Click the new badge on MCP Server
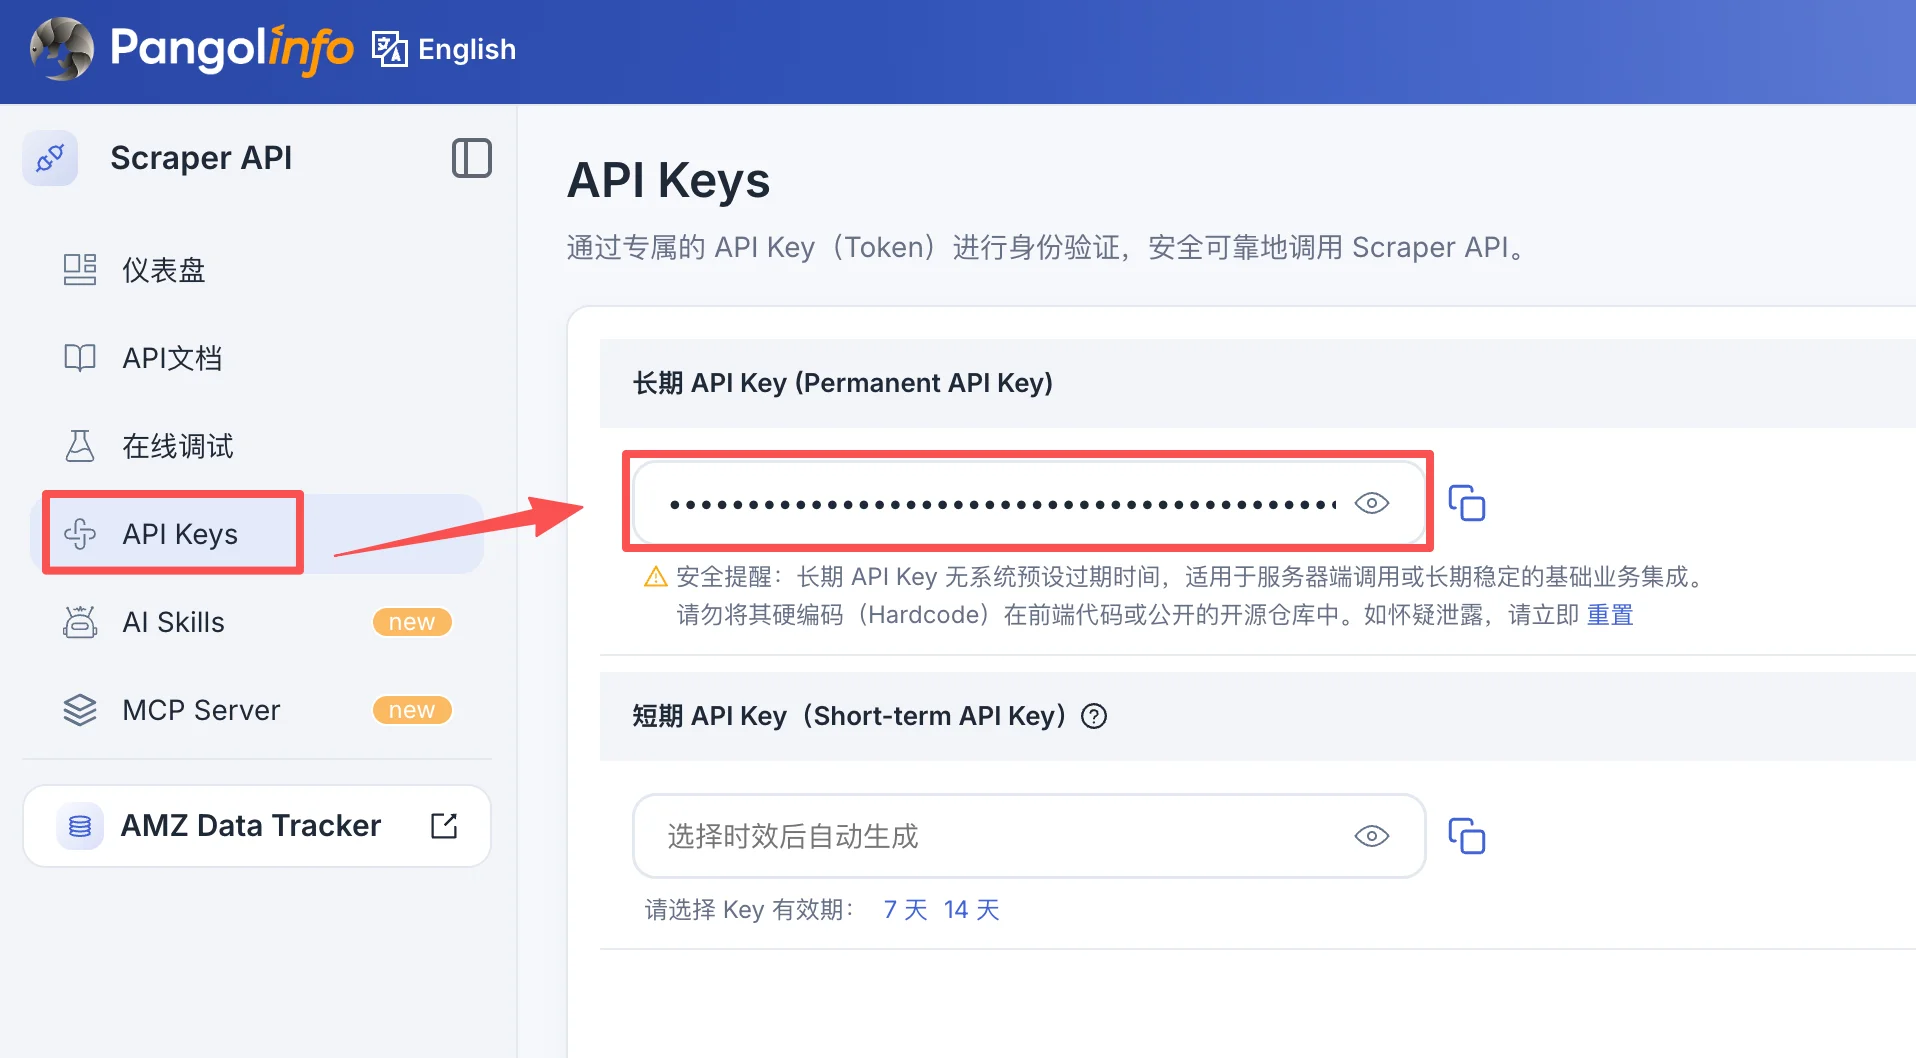This screenshot has height=1058, width=1916. tap(412, 710)
